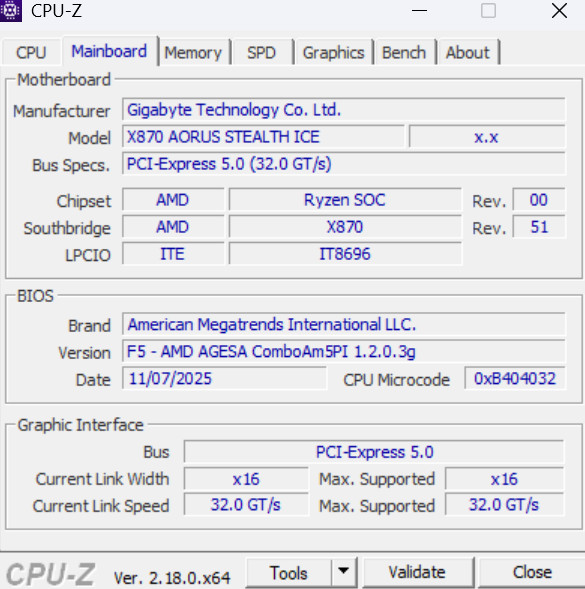
Task: Click the Tools button
Action: 289,572
